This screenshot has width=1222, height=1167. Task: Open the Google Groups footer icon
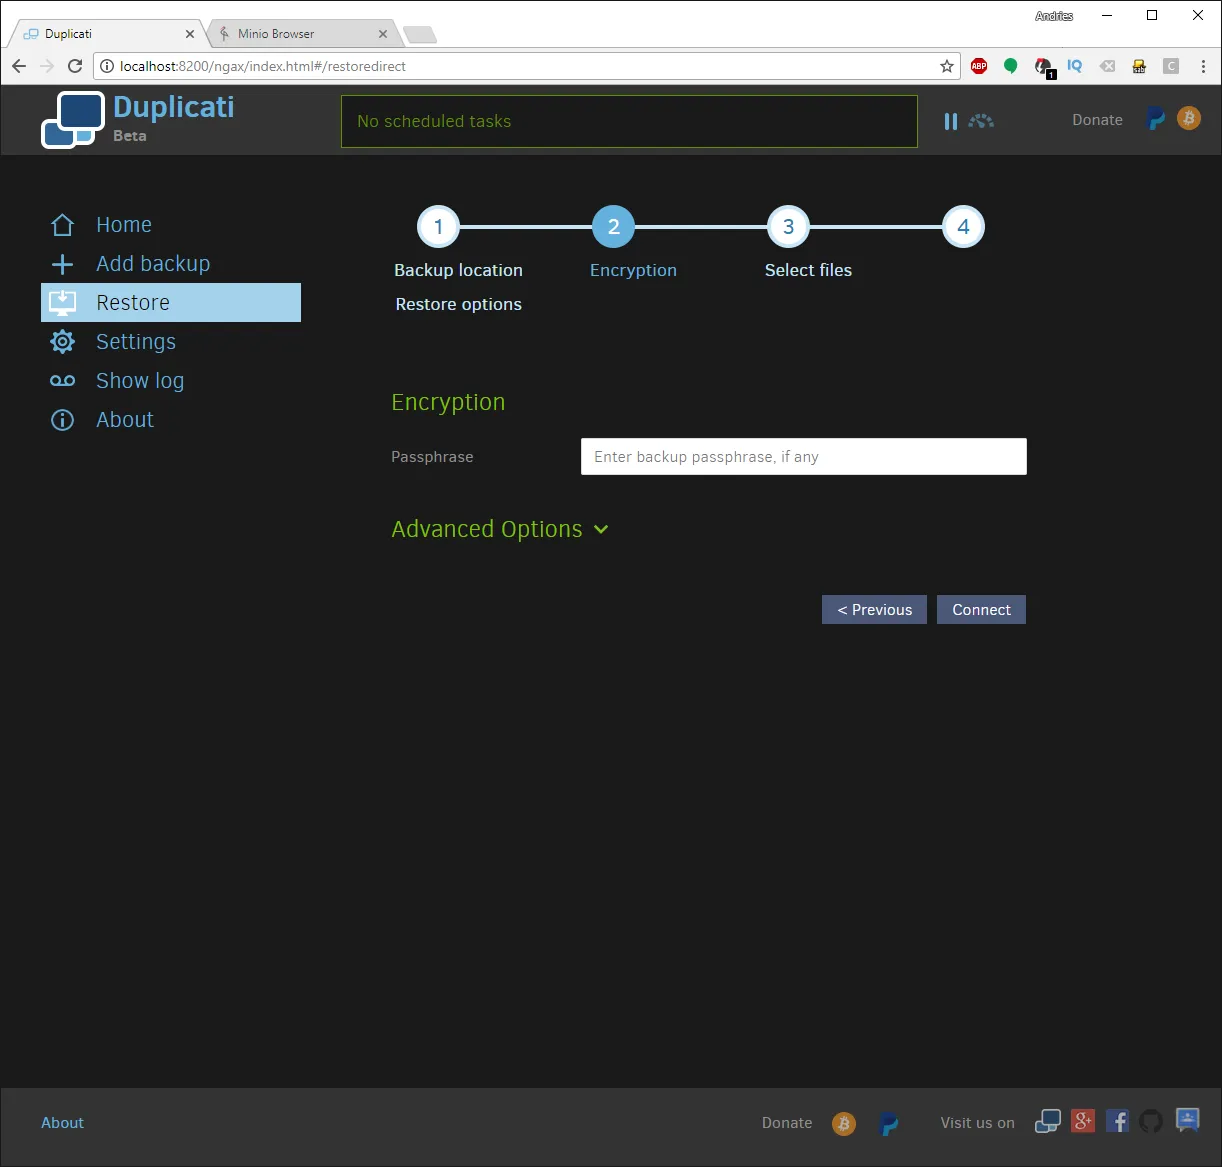pos(1187,1120)
